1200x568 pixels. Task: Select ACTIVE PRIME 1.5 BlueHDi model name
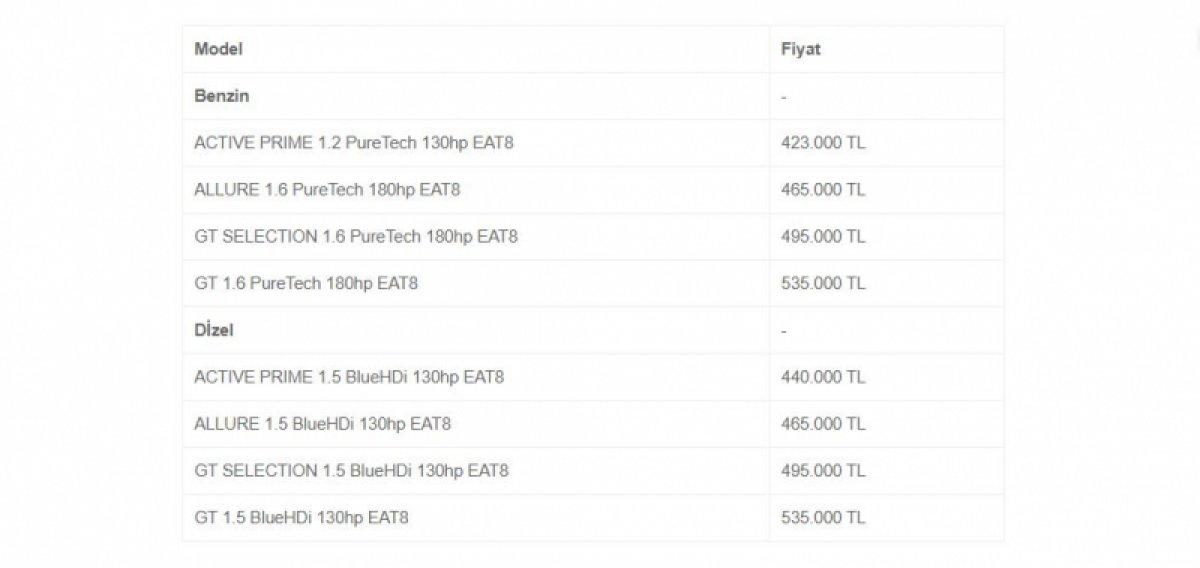click(349, 377)
